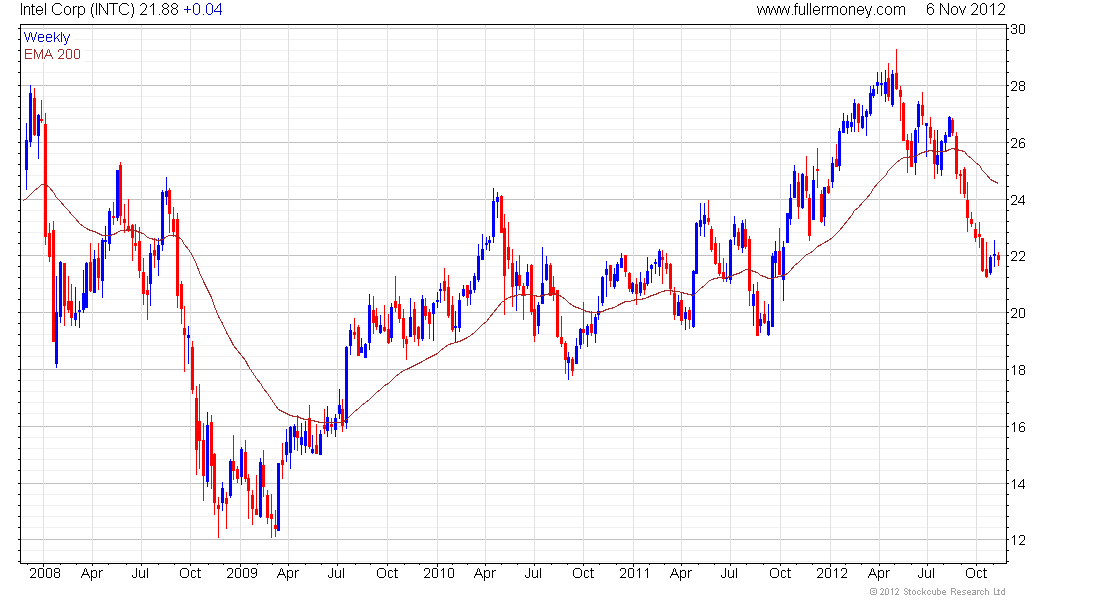Click the 'Apr' label after 2009
The image size is (1100, 600).
coord(288,573)
